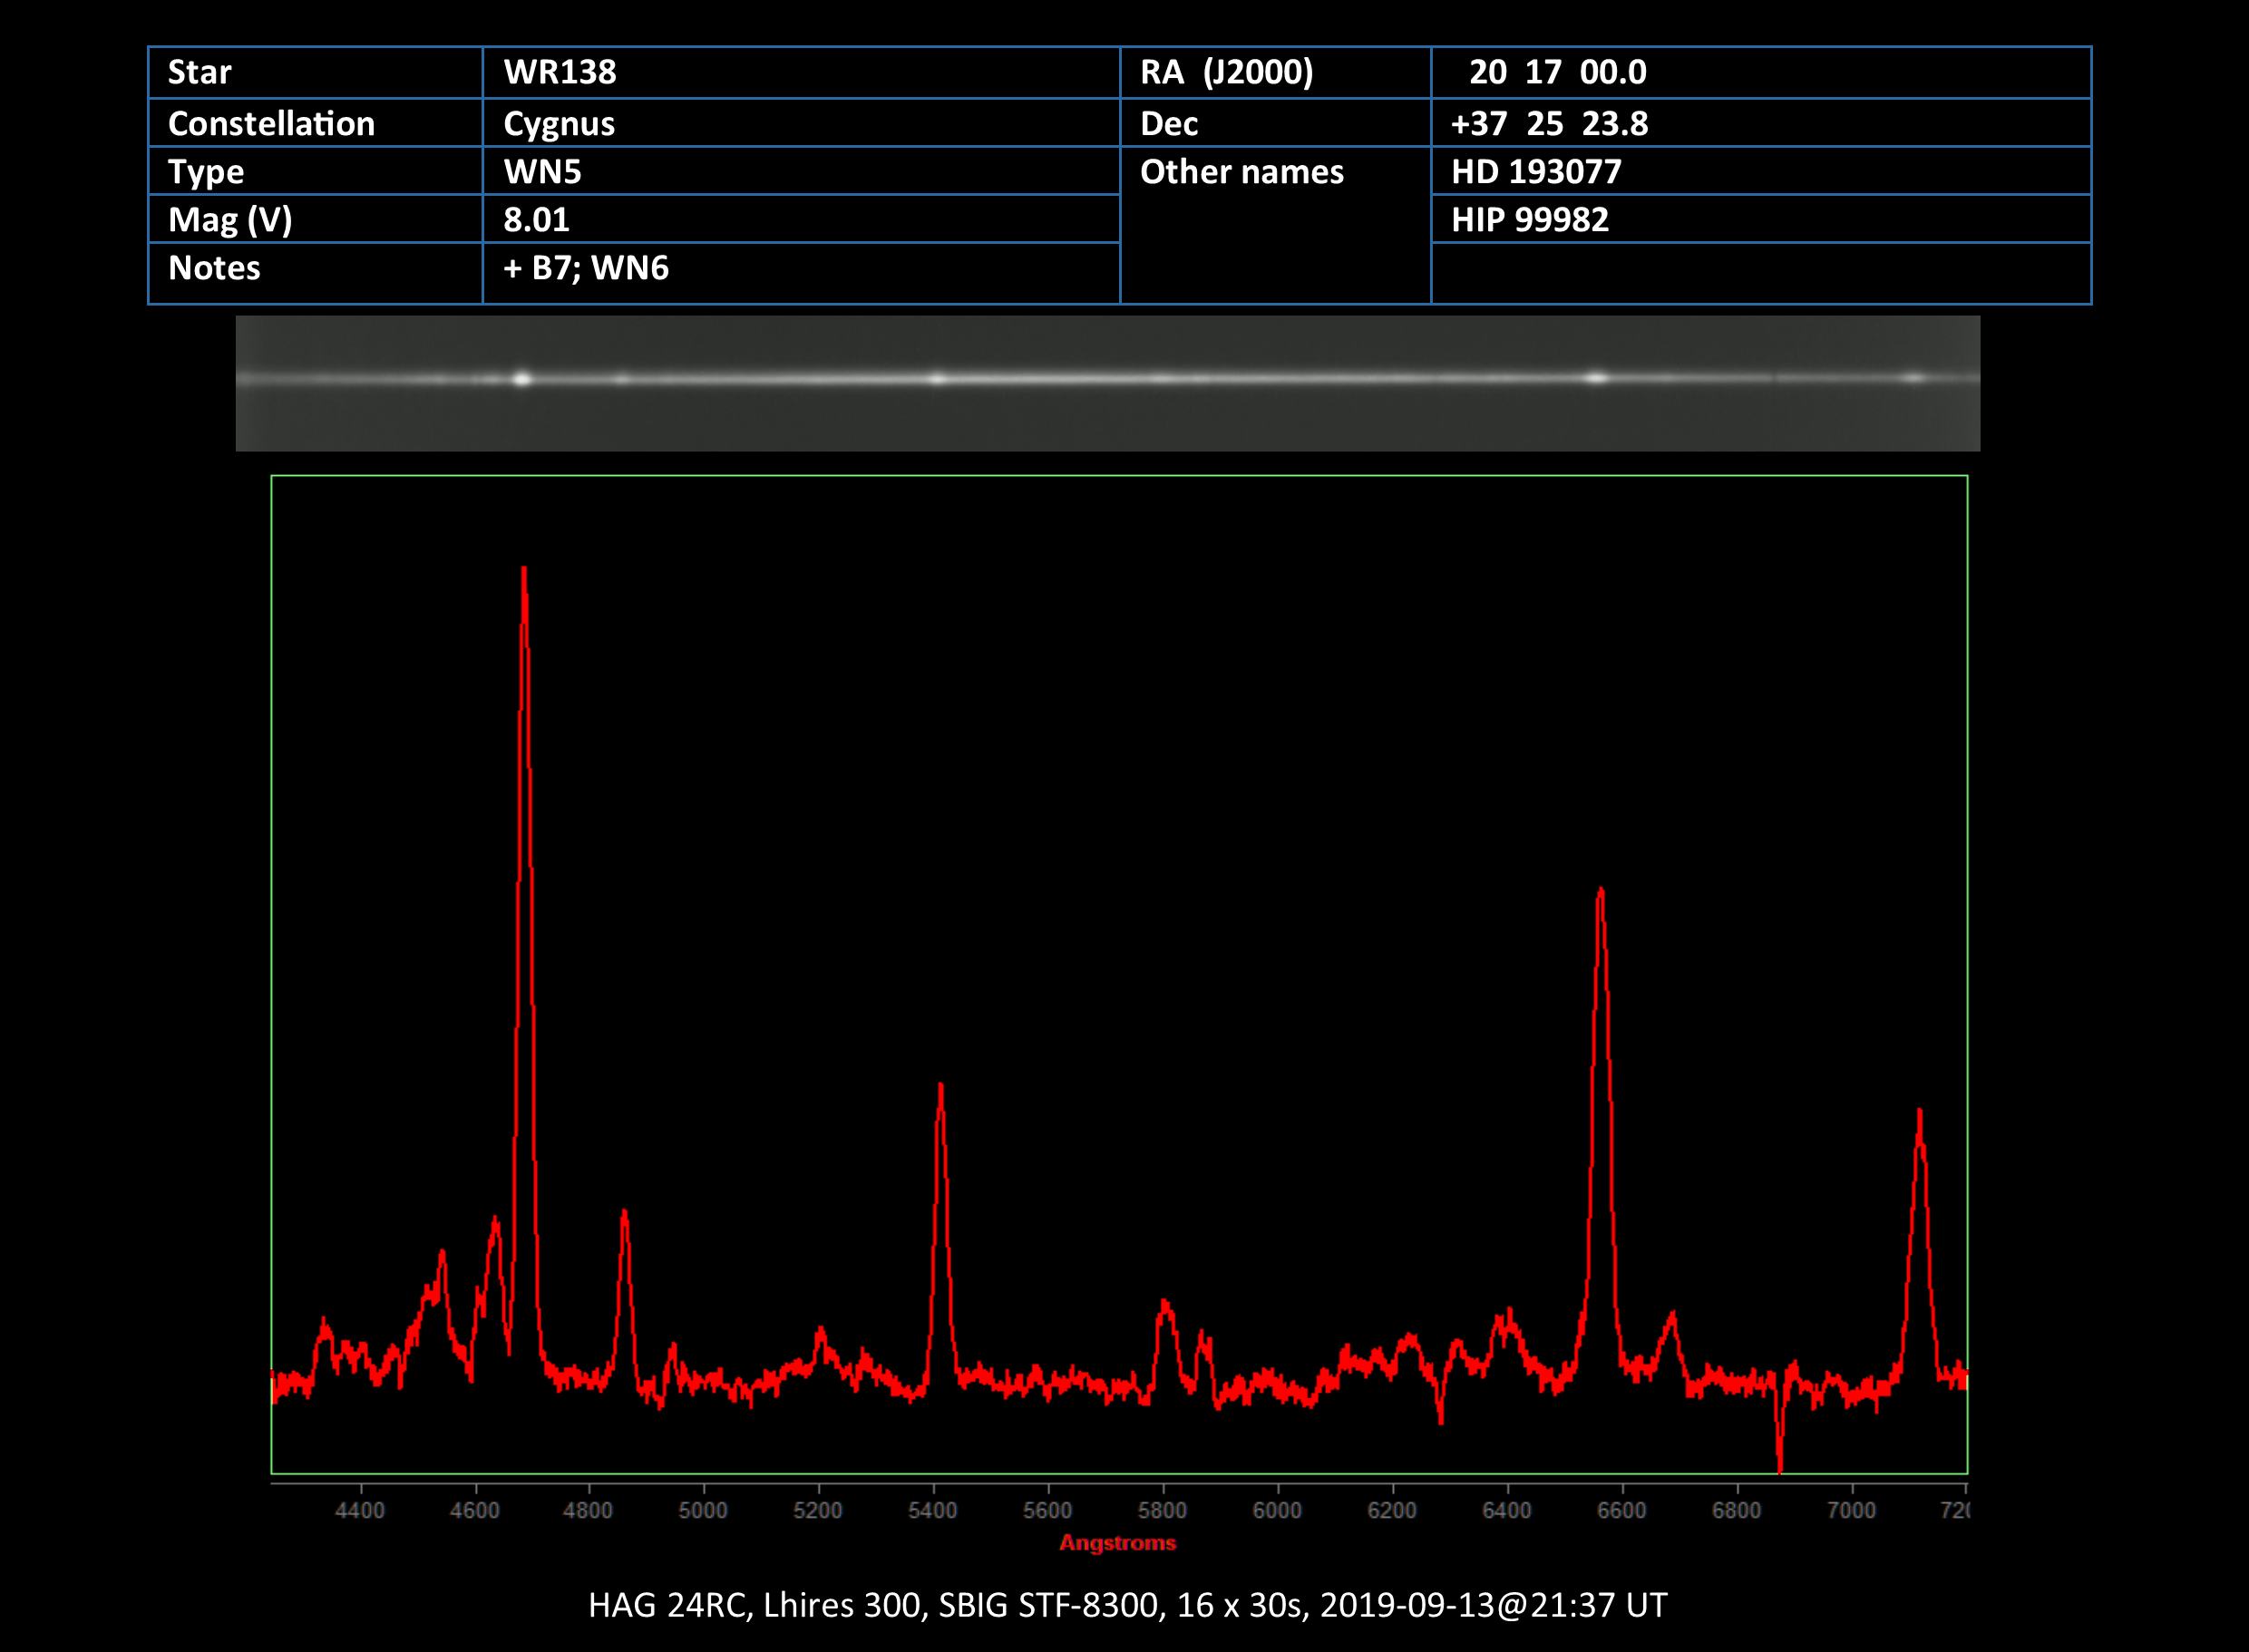
Task: Click the emission peak near 6560 Angstroms
Action: coord(1601,895)
